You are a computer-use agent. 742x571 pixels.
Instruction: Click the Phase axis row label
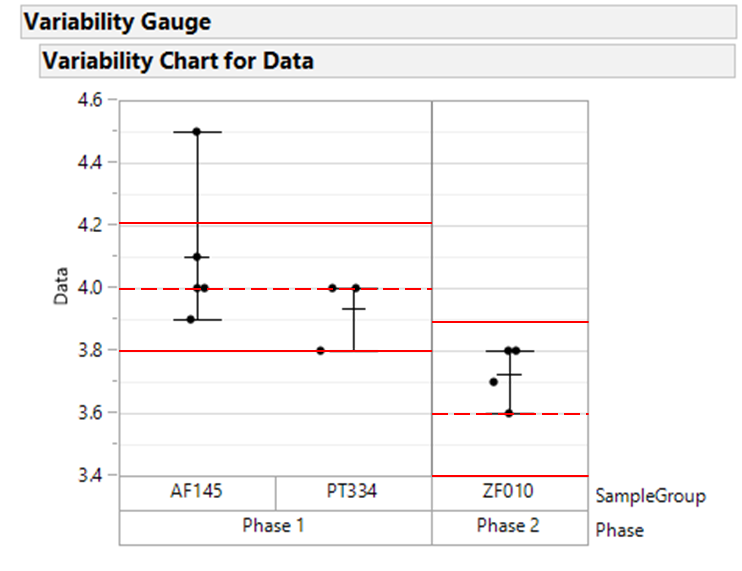pos(620,529)
